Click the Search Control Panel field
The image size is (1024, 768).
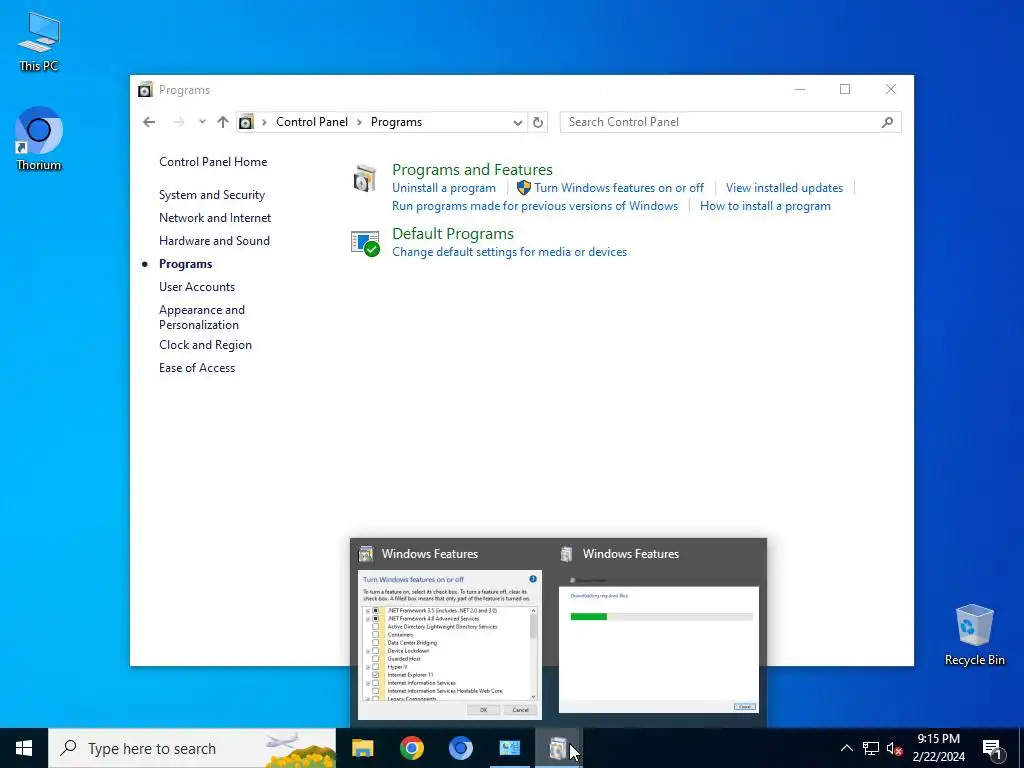(730, 122)
